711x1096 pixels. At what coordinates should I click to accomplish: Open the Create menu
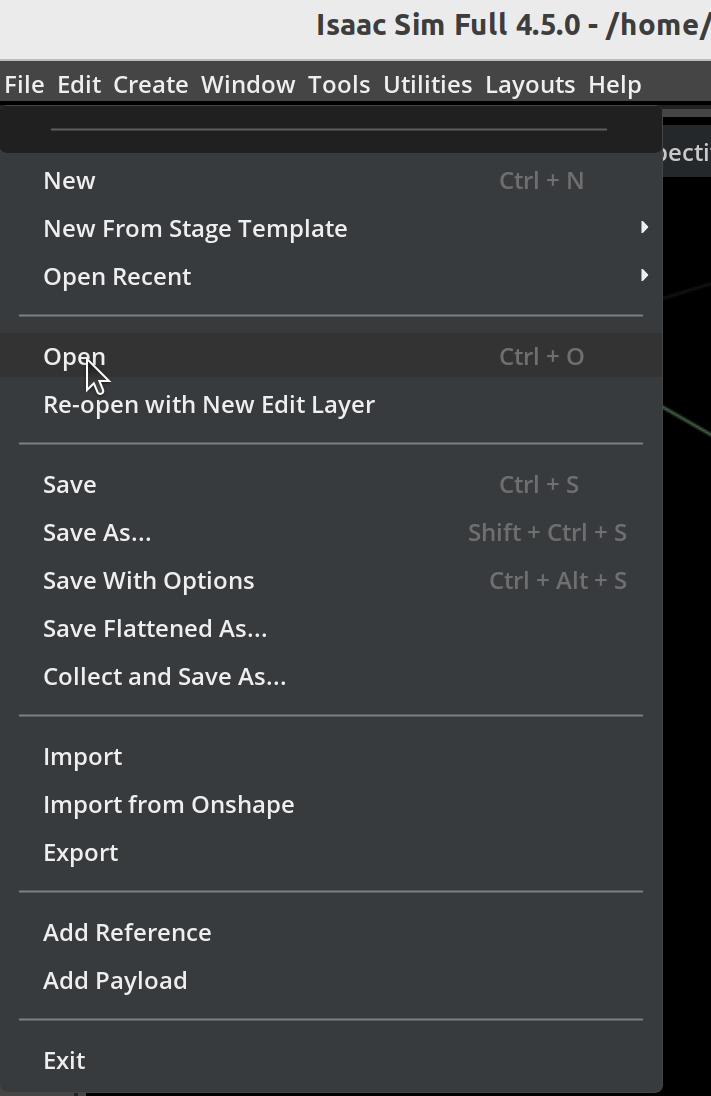tap(151, 85)
